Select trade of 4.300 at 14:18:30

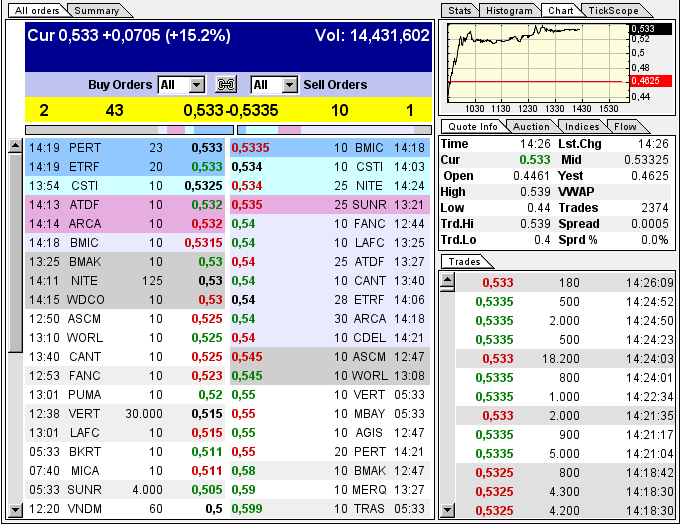(565, 492)
